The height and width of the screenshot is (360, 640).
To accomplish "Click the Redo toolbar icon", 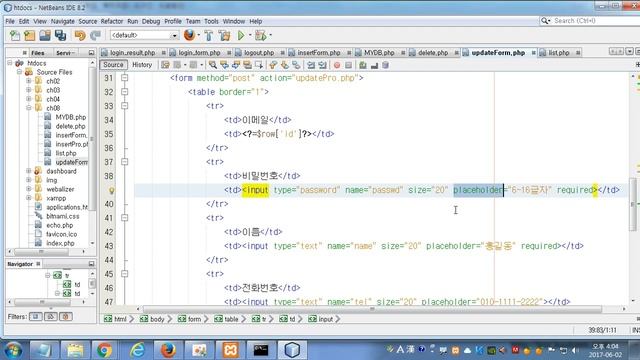I will [x=95, y=36].
